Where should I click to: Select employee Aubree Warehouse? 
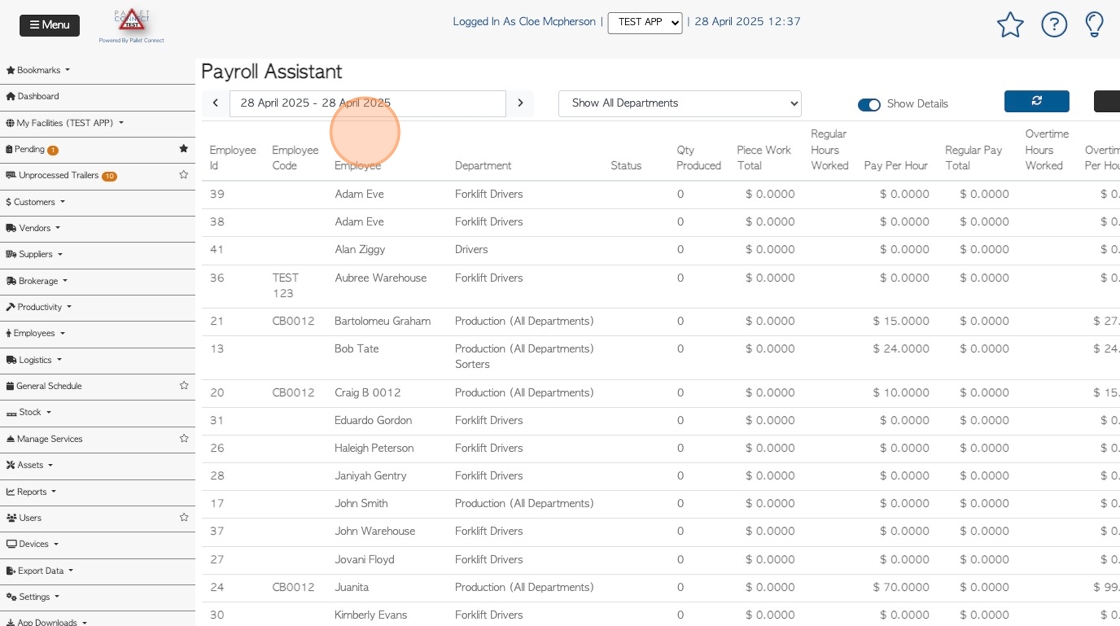pyautogui.click(x=380, y=278)
